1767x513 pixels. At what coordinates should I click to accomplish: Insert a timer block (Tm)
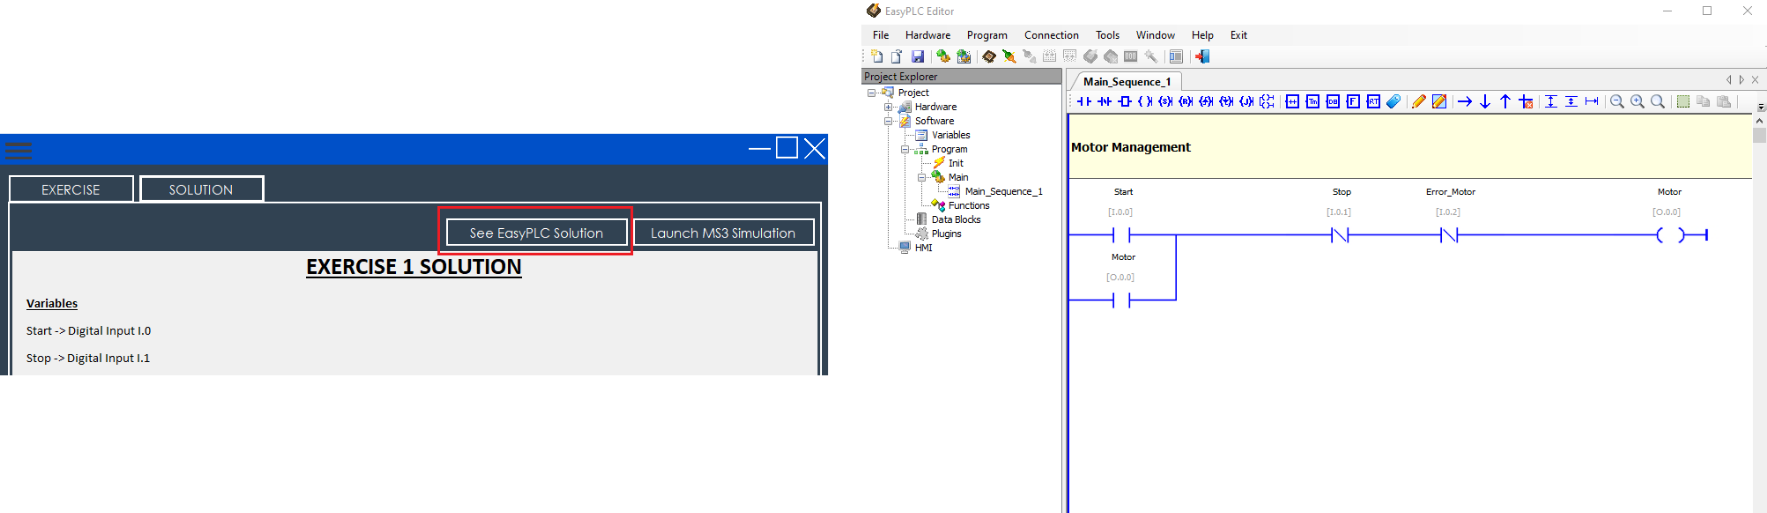click(1313, 101)
